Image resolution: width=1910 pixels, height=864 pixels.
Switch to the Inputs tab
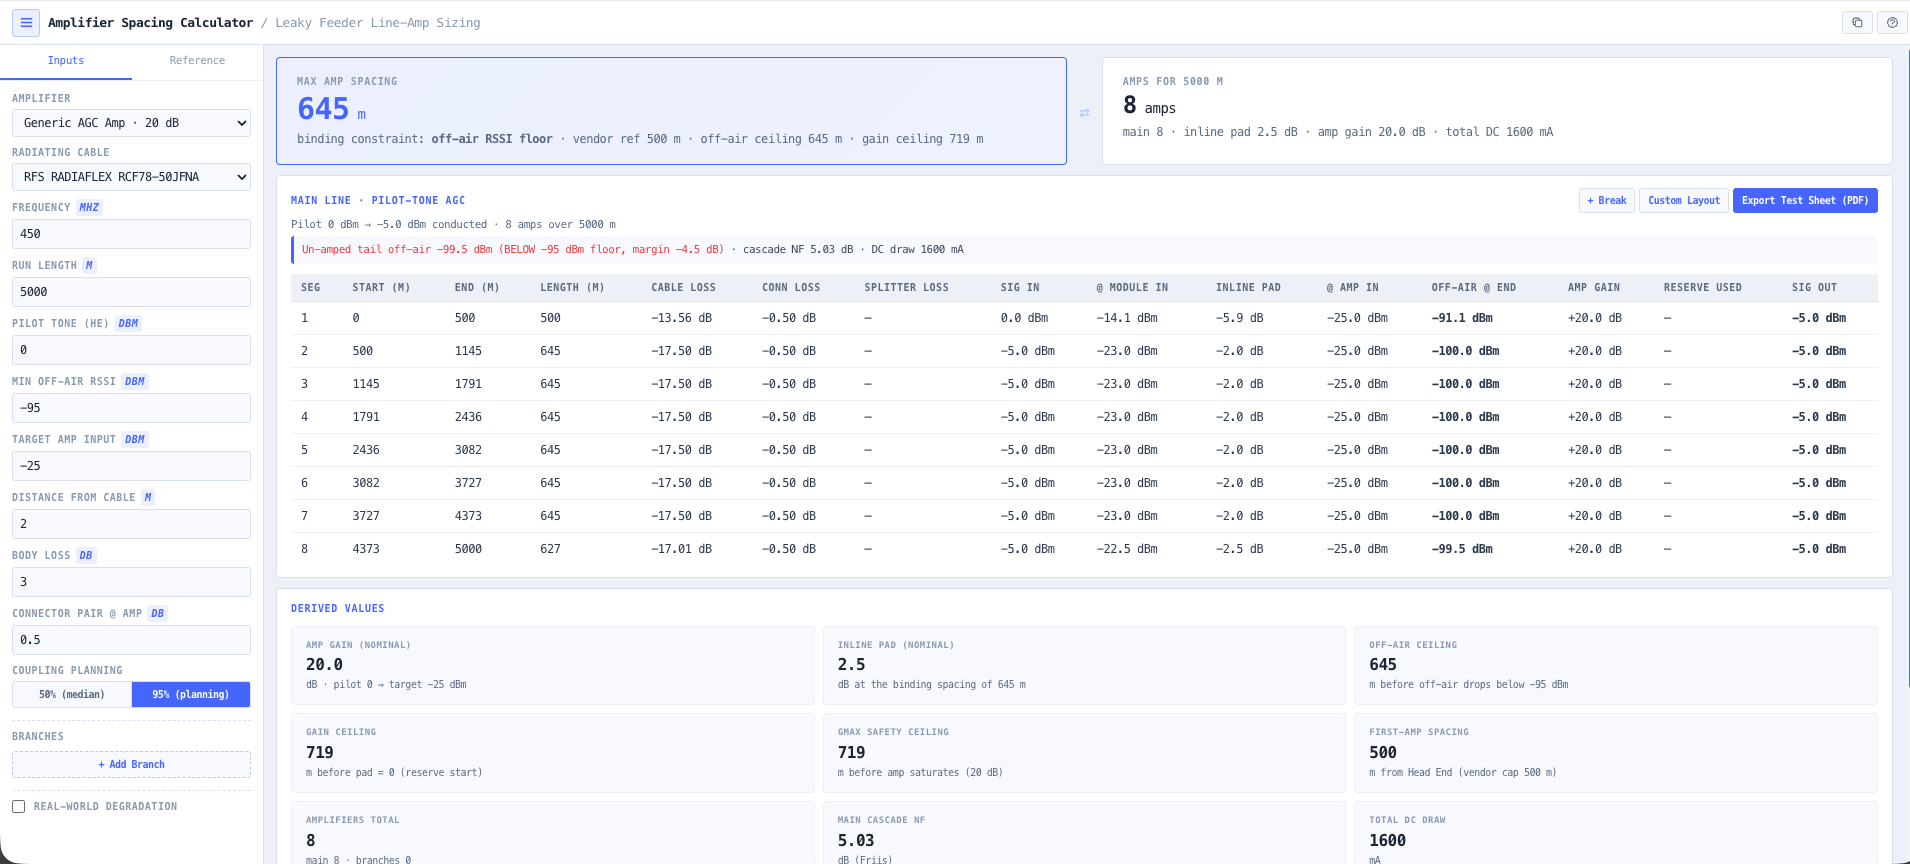click(66, 61)
